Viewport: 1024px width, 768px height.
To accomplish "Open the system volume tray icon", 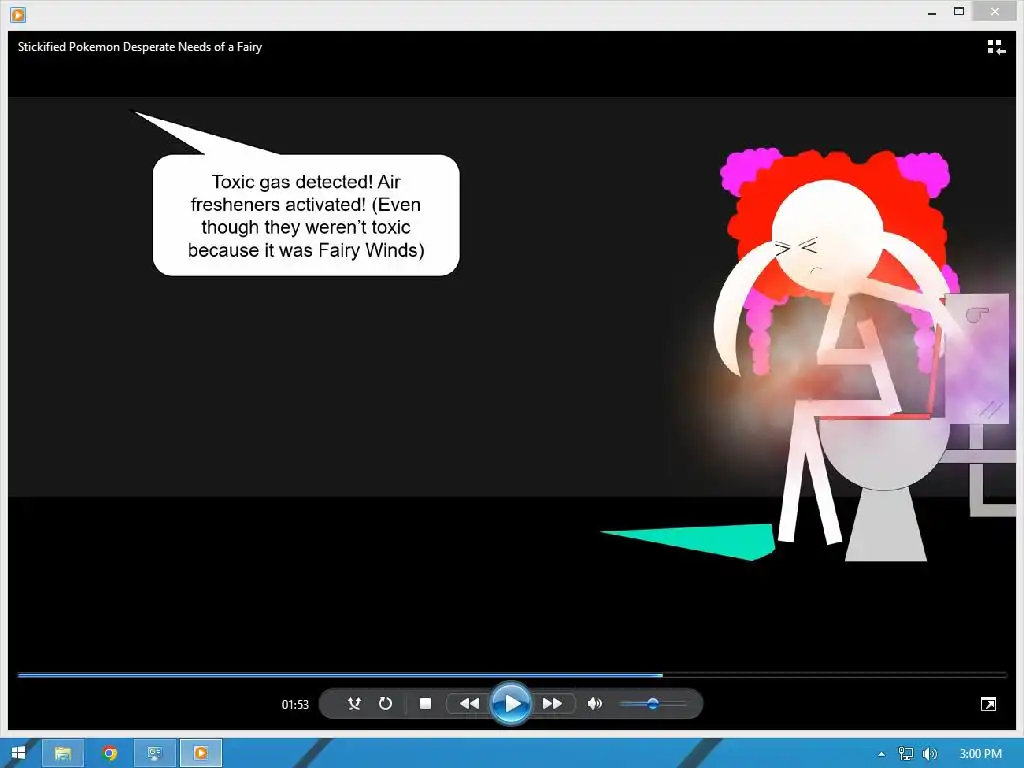I will [930, 754].
